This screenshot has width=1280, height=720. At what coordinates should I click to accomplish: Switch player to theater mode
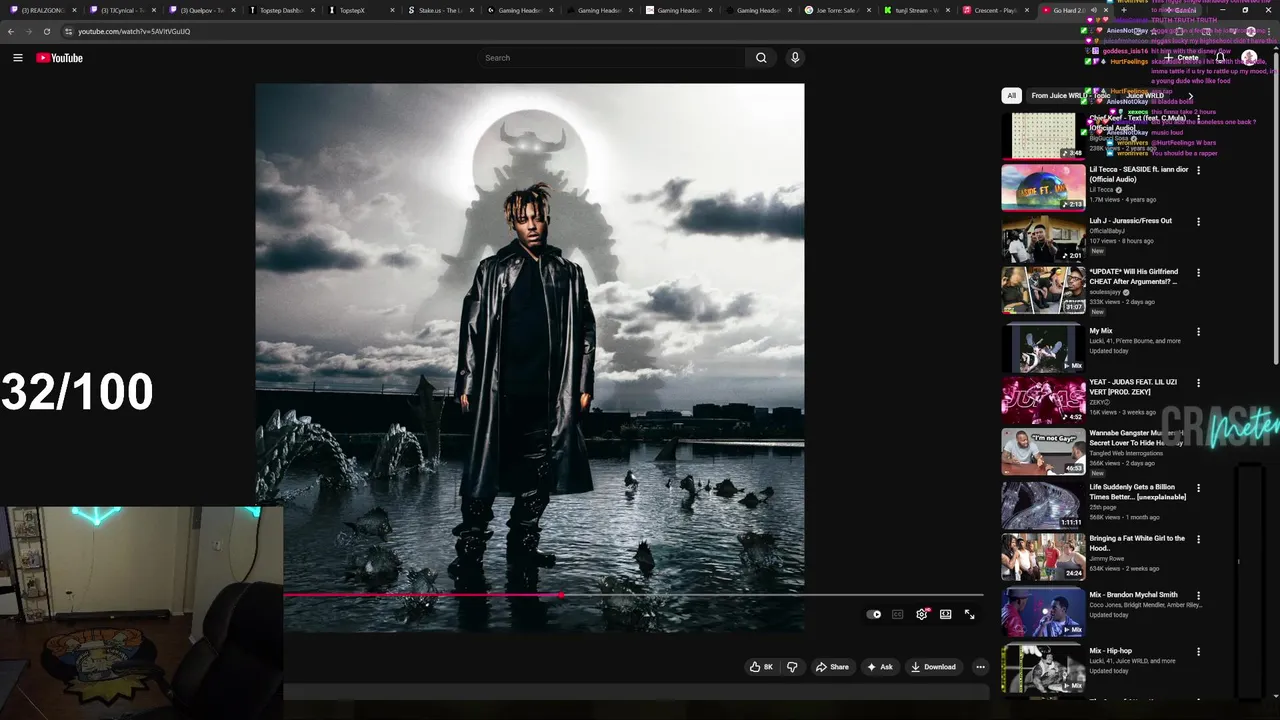[x=945, y=614]
